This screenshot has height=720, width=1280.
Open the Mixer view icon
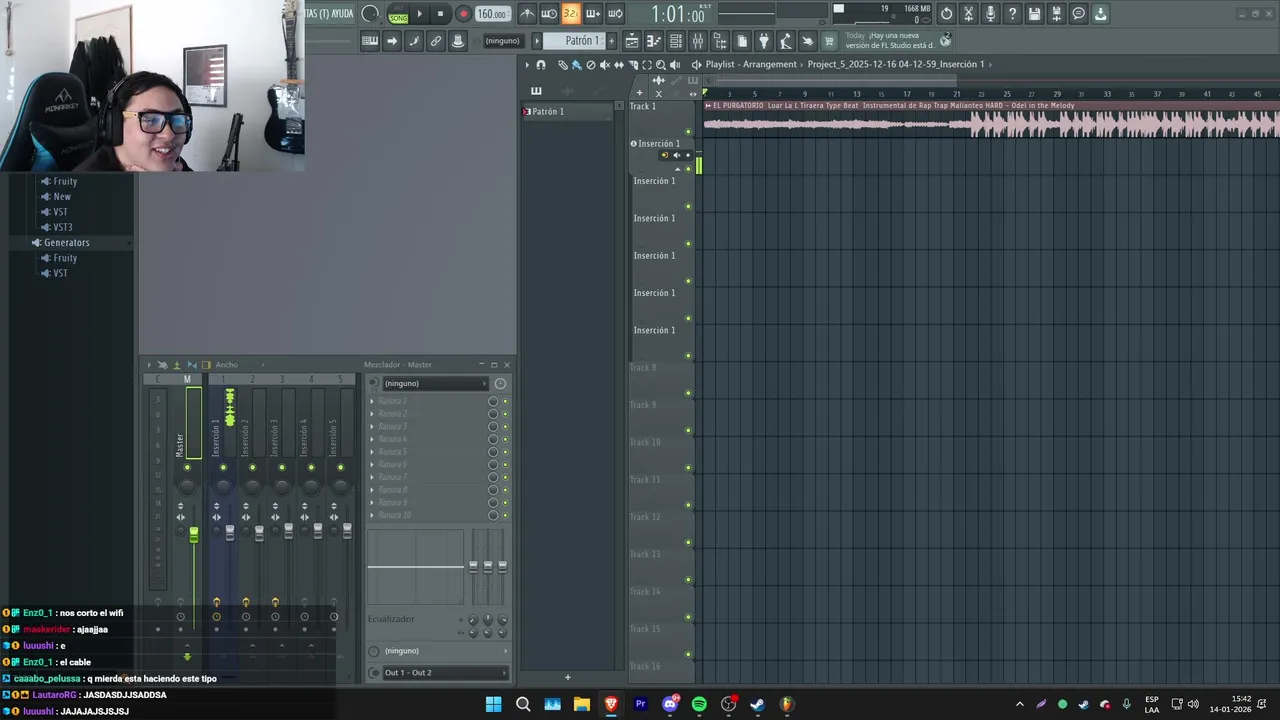point(698,41)
